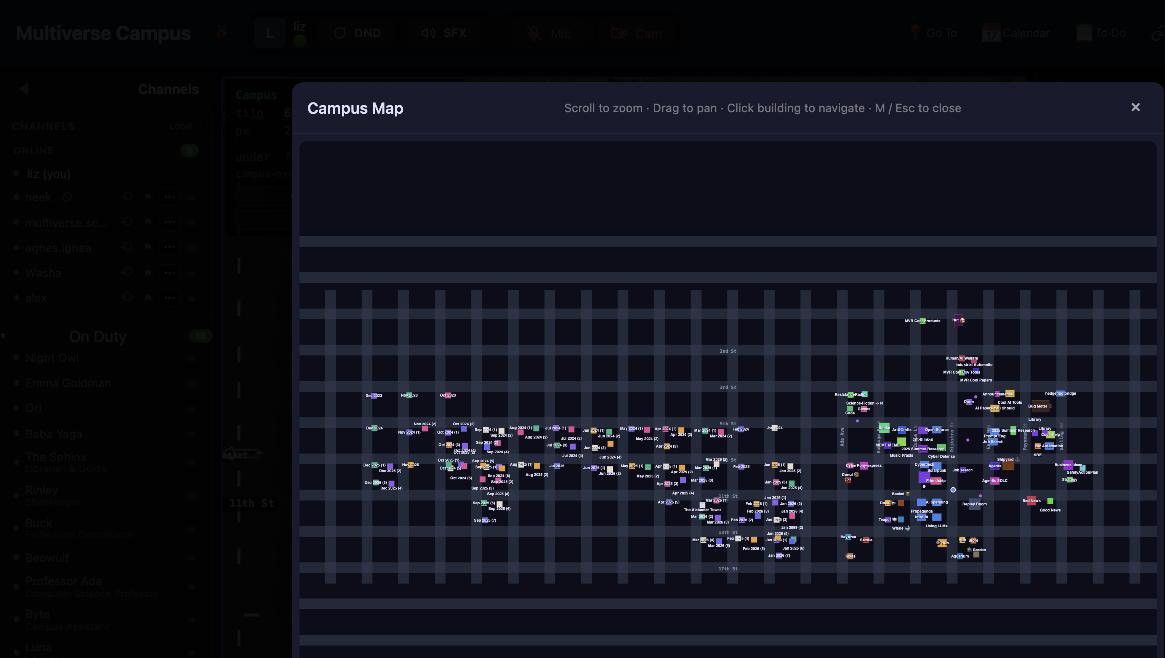Click the pin icon in alex row

pyautogui.click(x=148, y=297)
